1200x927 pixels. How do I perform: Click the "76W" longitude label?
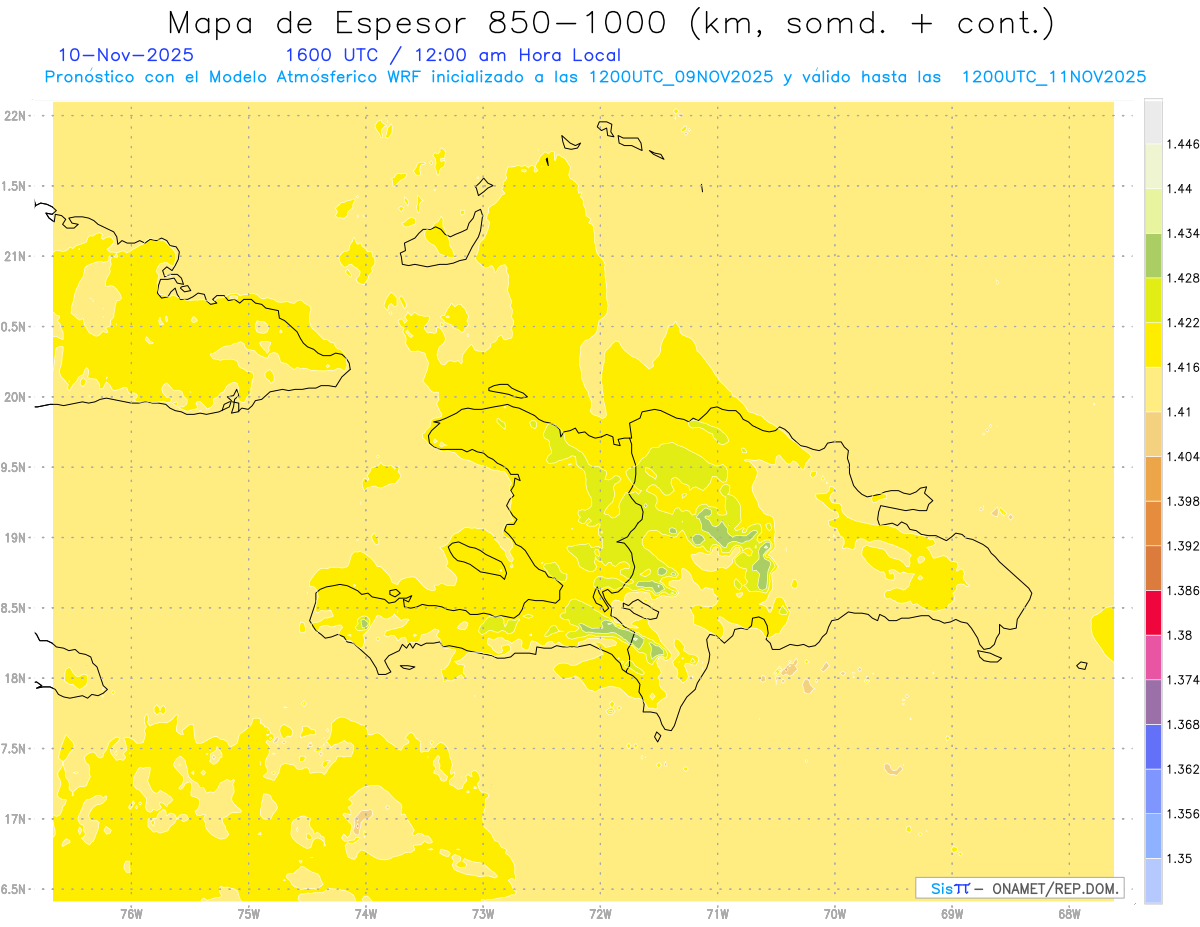(x=131, y=913)
